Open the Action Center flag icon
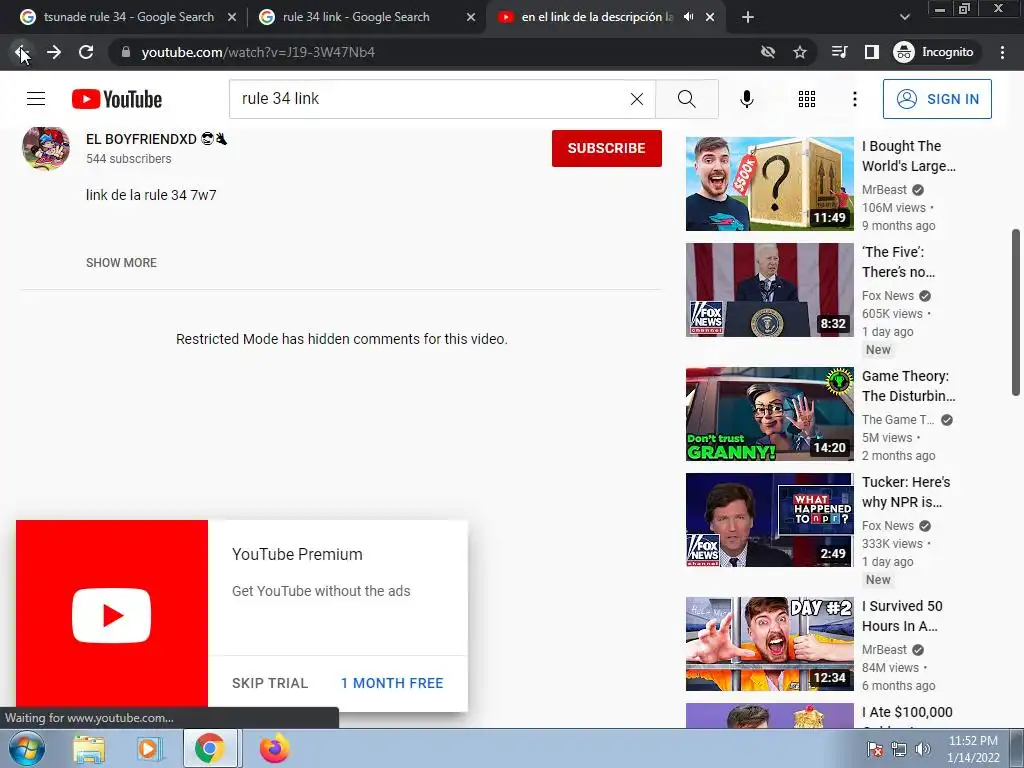1024x768 pixels. (x=875, y=749)
